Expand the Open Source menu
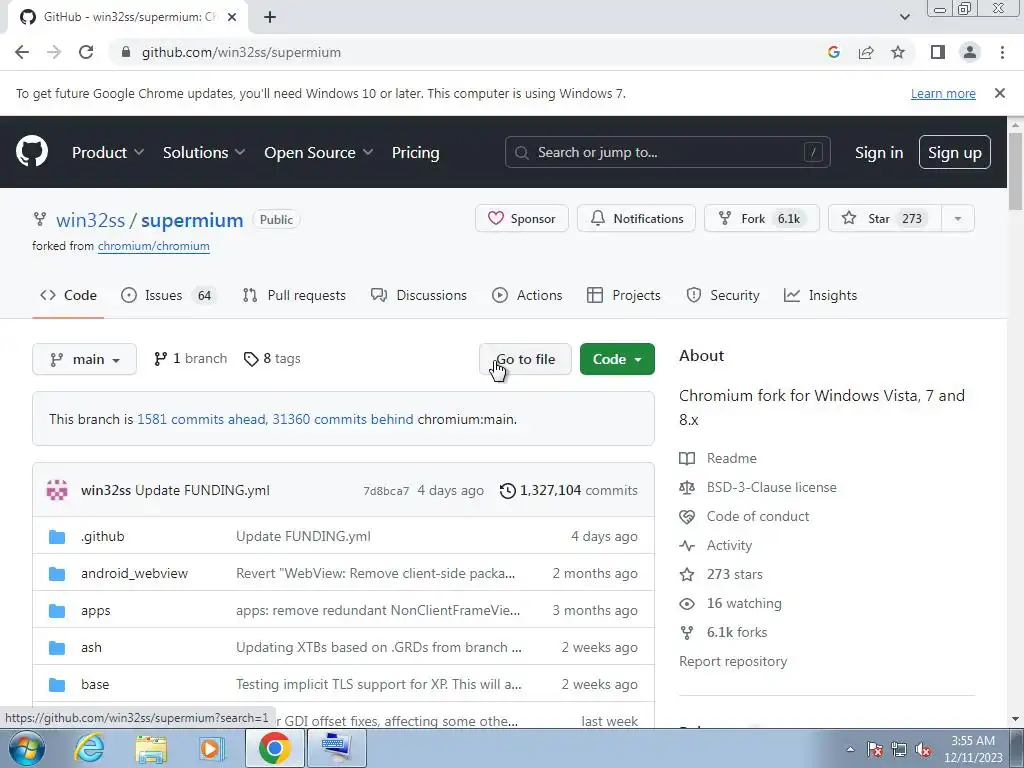 [x=319, y=152]
